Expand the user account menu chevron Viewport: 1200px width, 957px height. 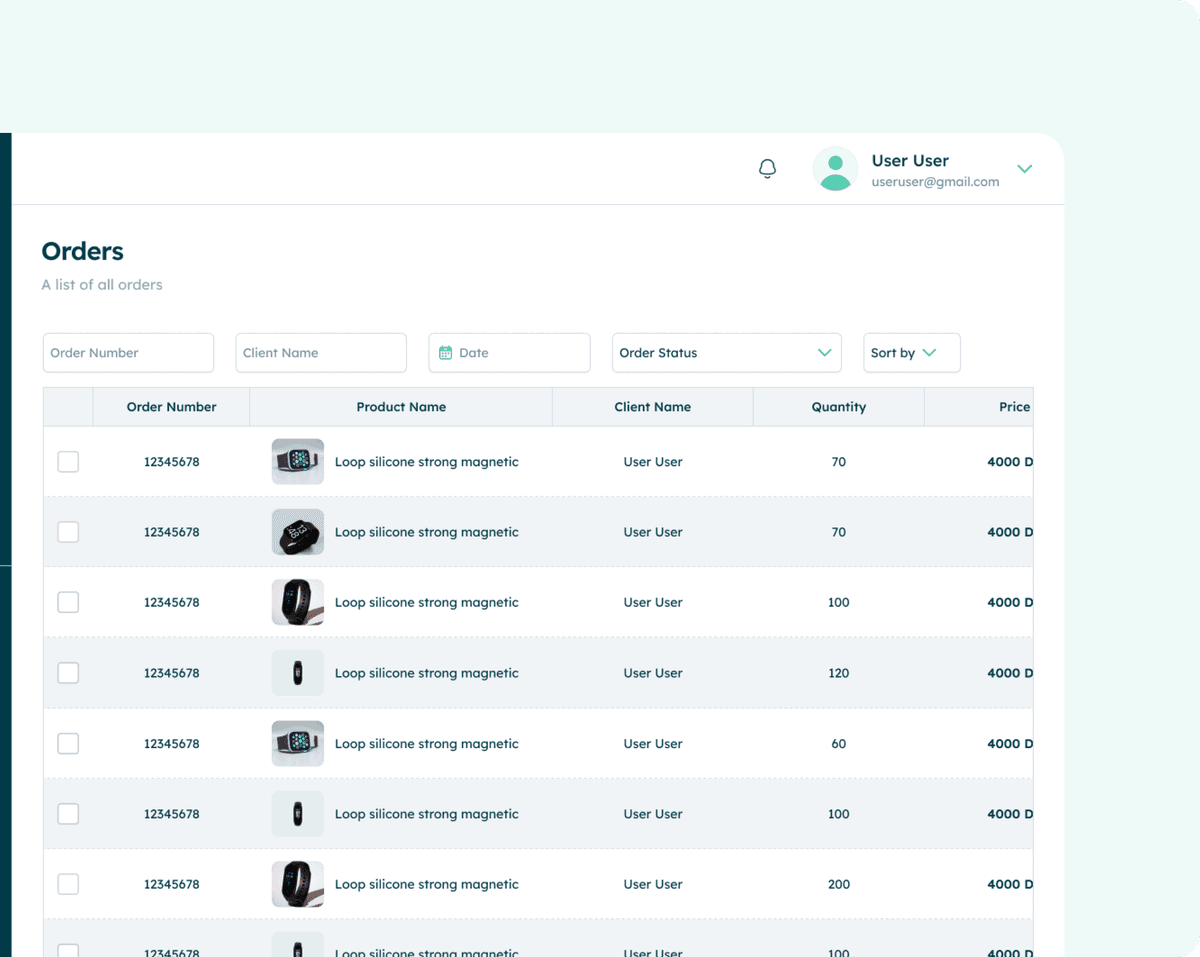click(x=1024, y=168)
